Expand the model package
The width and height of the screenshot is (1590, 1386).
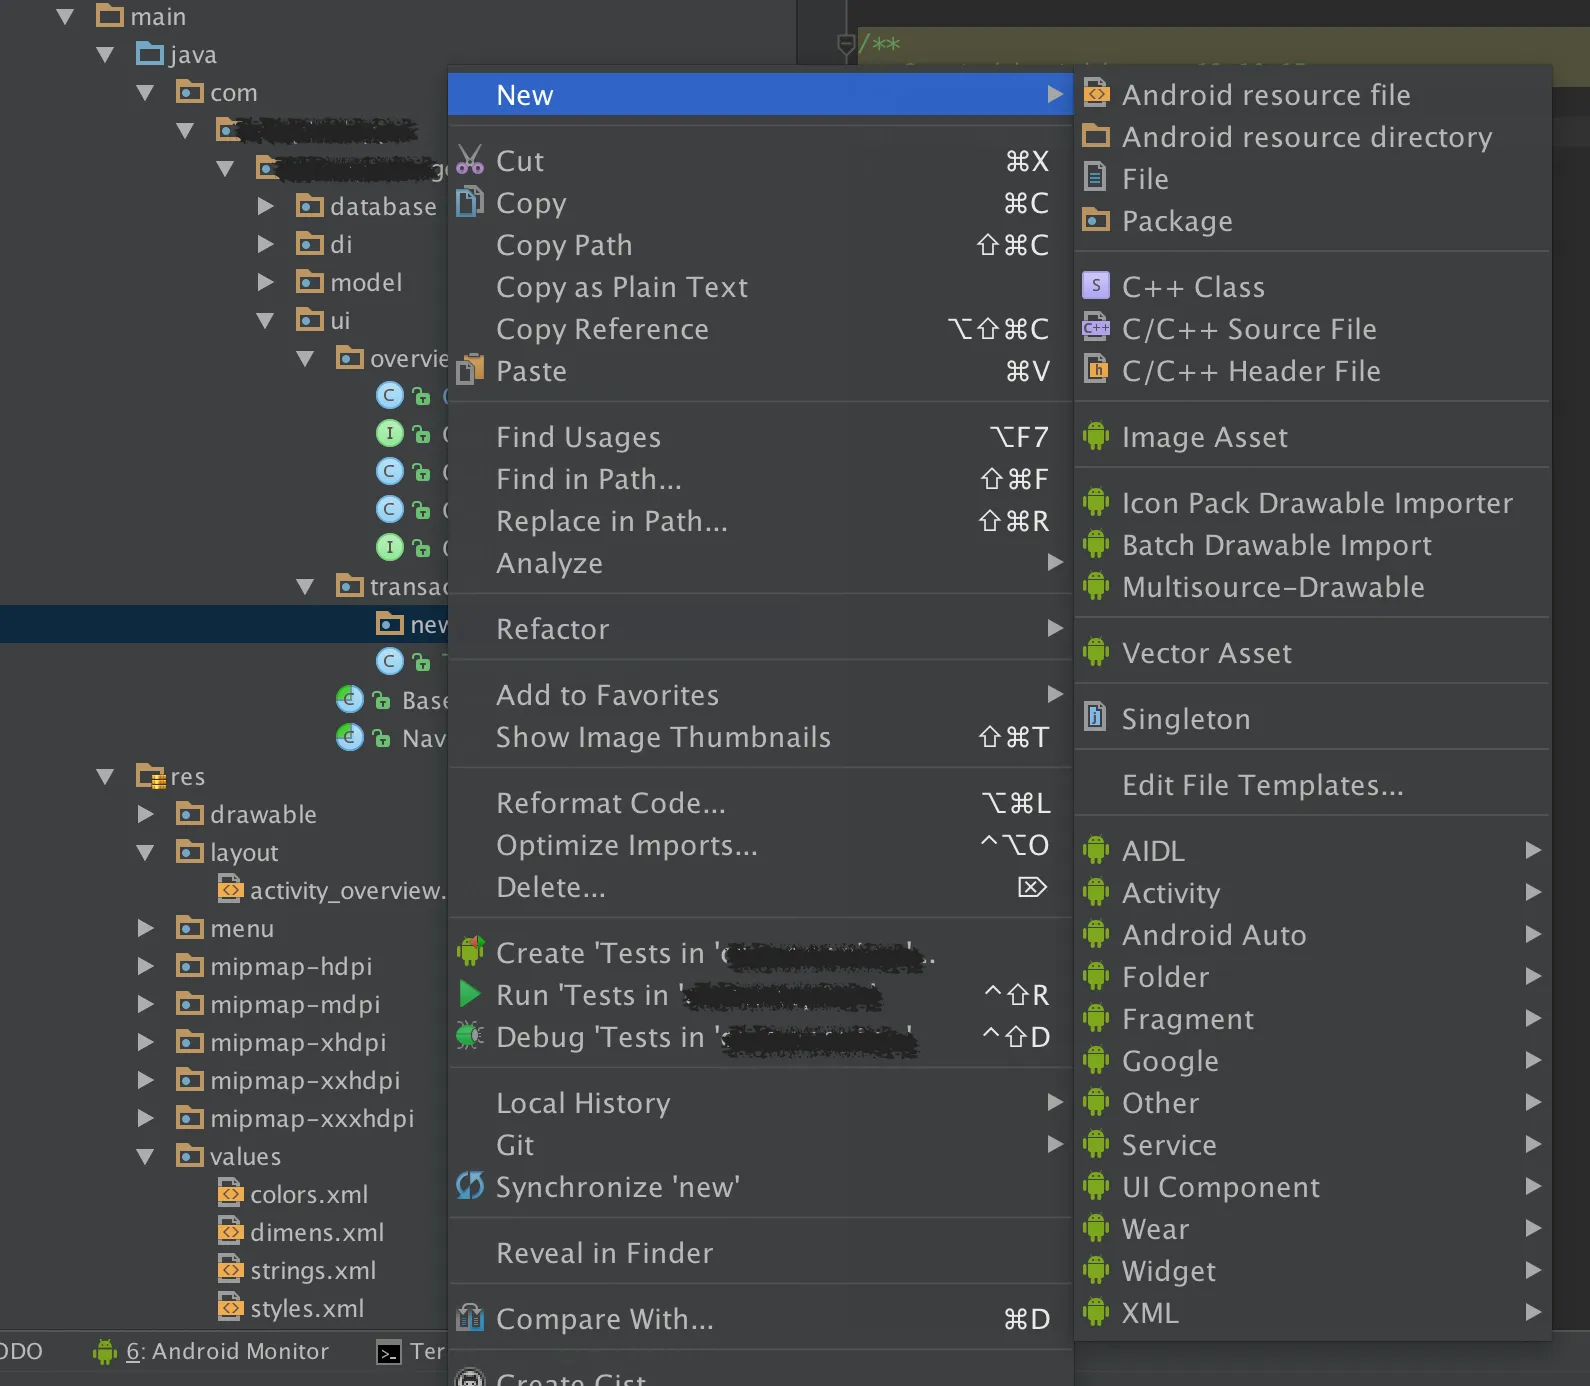coord(265,282)
